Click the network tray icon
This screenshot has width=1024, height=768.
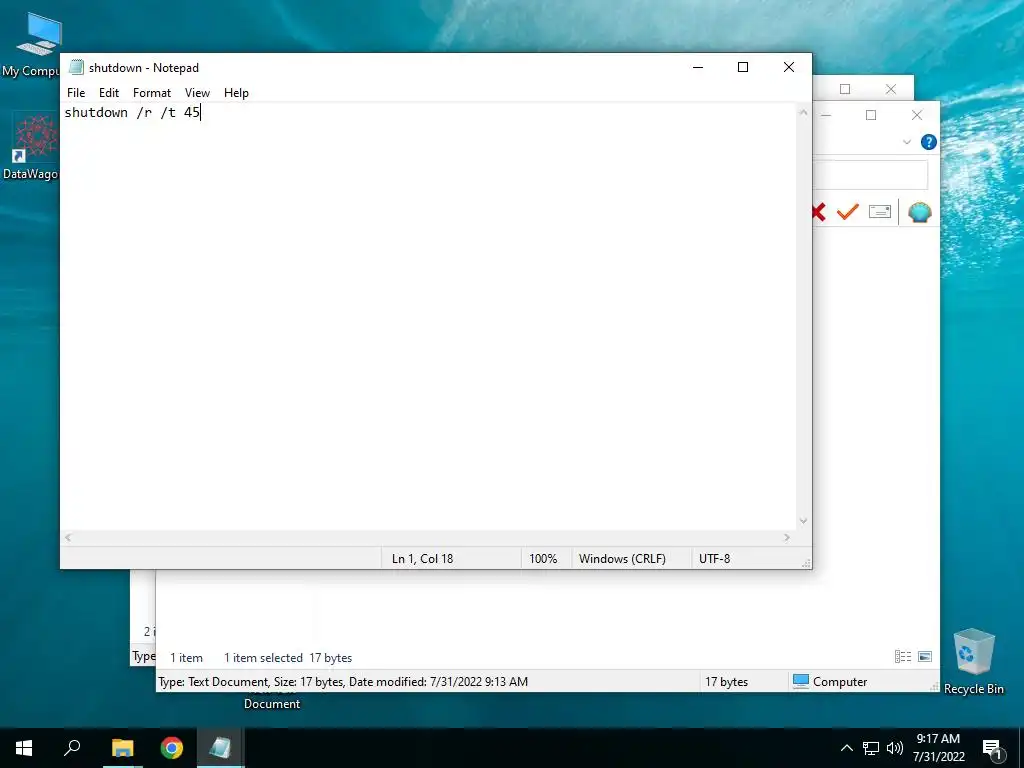click(x=871, y=748)
